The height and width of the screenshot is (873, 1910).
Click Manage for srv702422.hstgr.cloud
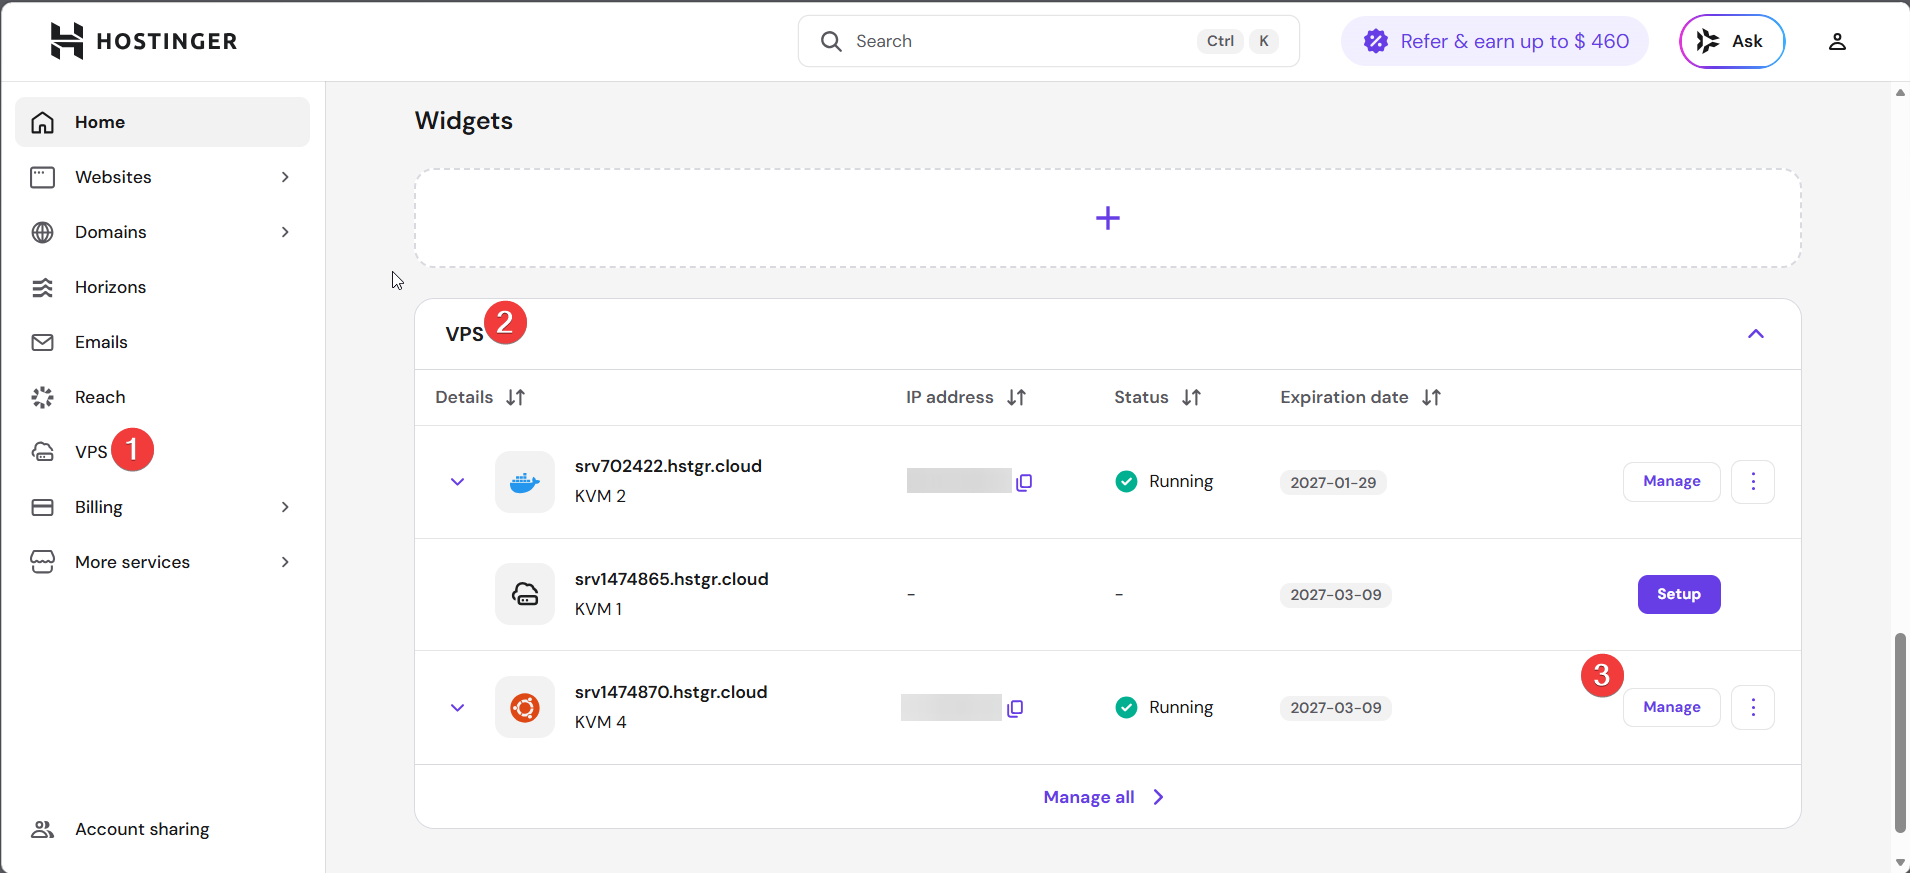(1671, 482)
